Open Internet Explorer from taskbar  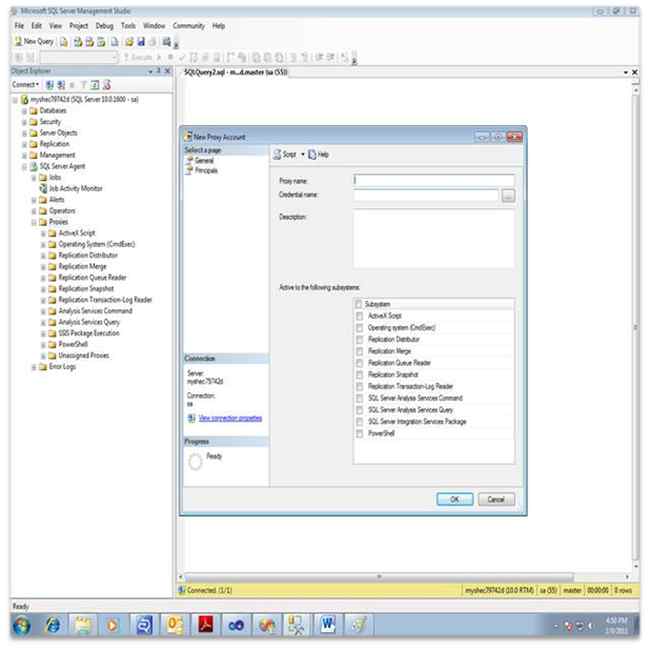click(53, 625)
